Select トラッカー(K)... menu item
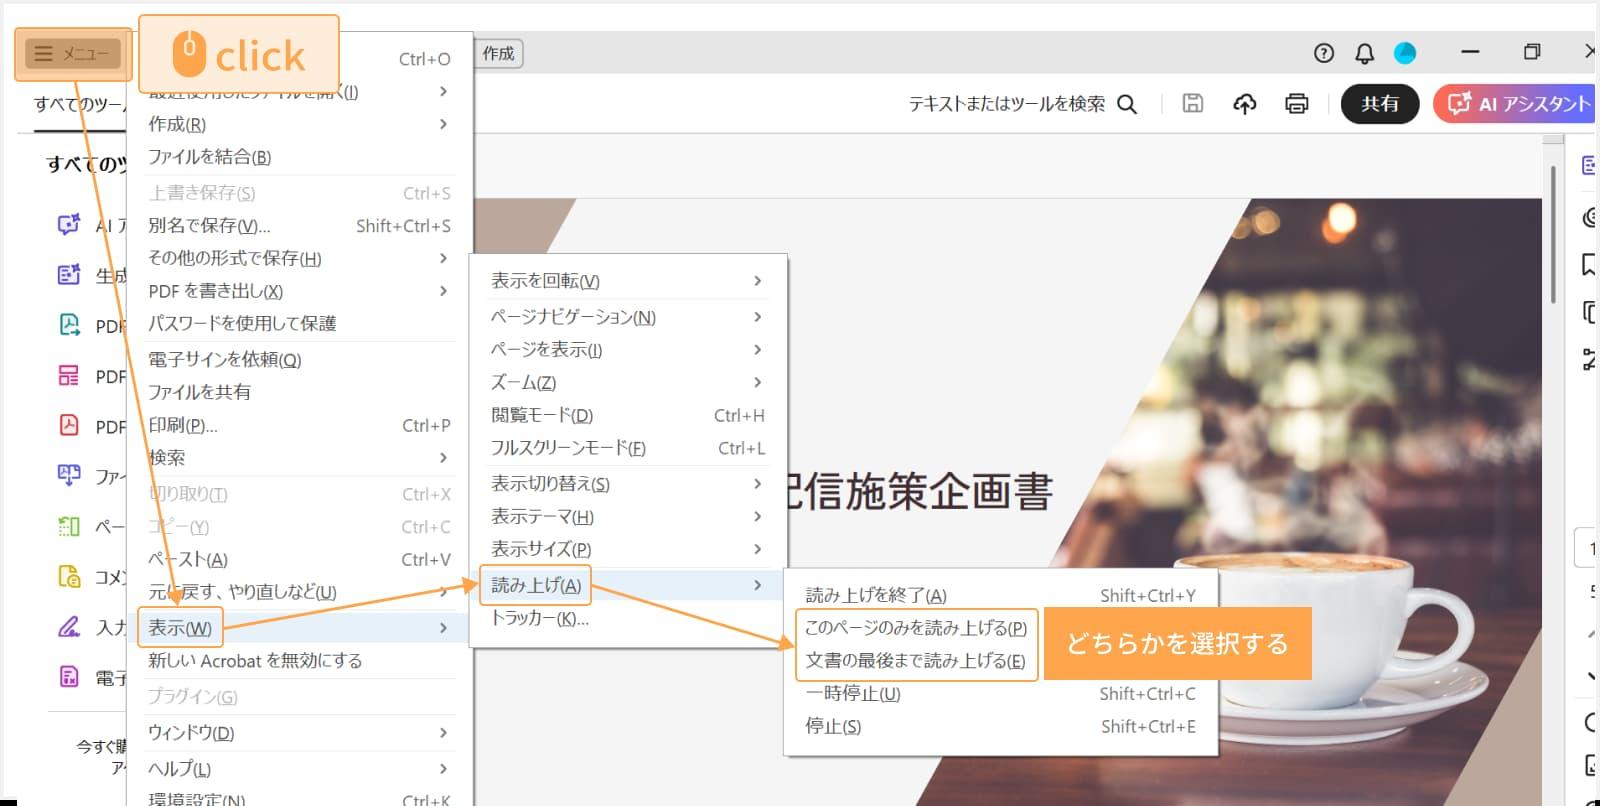 [628, 619]
